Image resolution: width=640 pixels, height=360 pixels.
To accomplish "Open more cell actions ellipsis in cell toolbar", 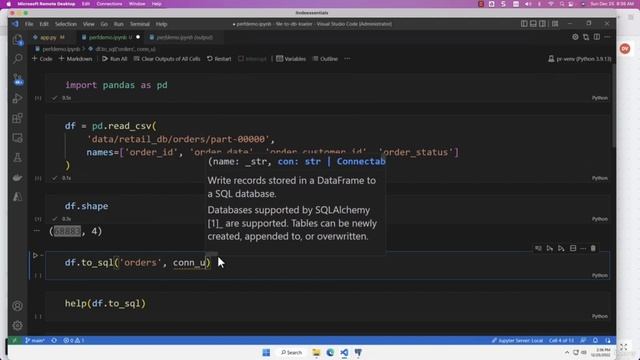I will click(583, 248).
